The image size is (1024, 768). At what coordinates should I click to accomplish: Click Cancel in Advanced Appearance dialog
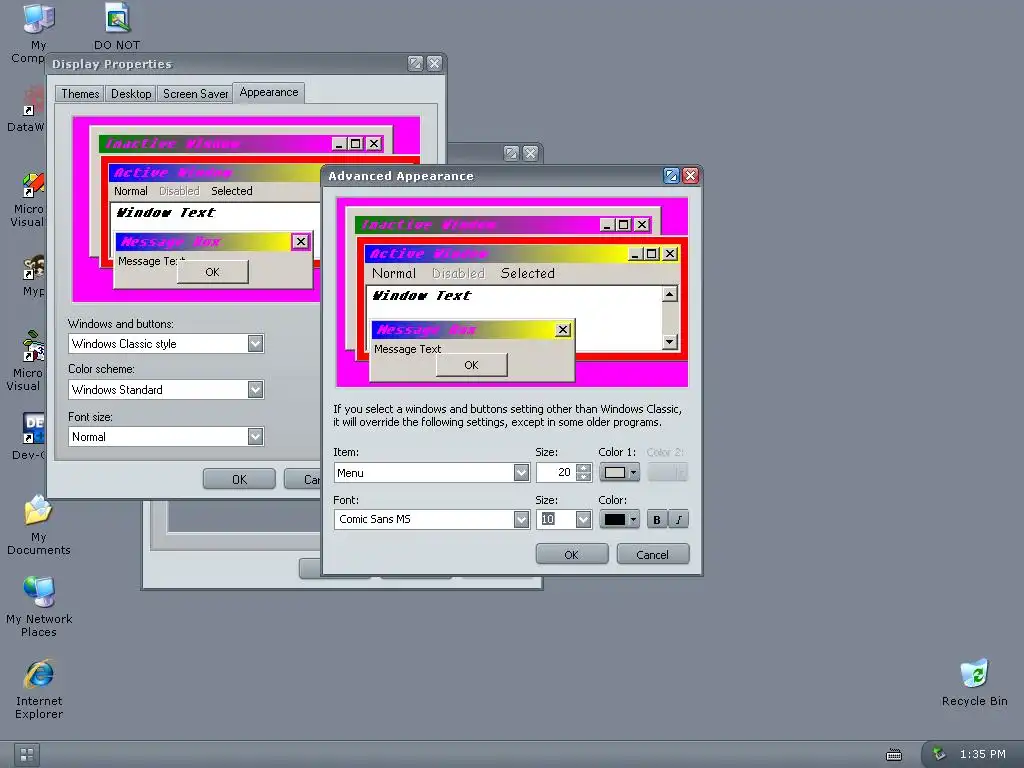[652, 554]
